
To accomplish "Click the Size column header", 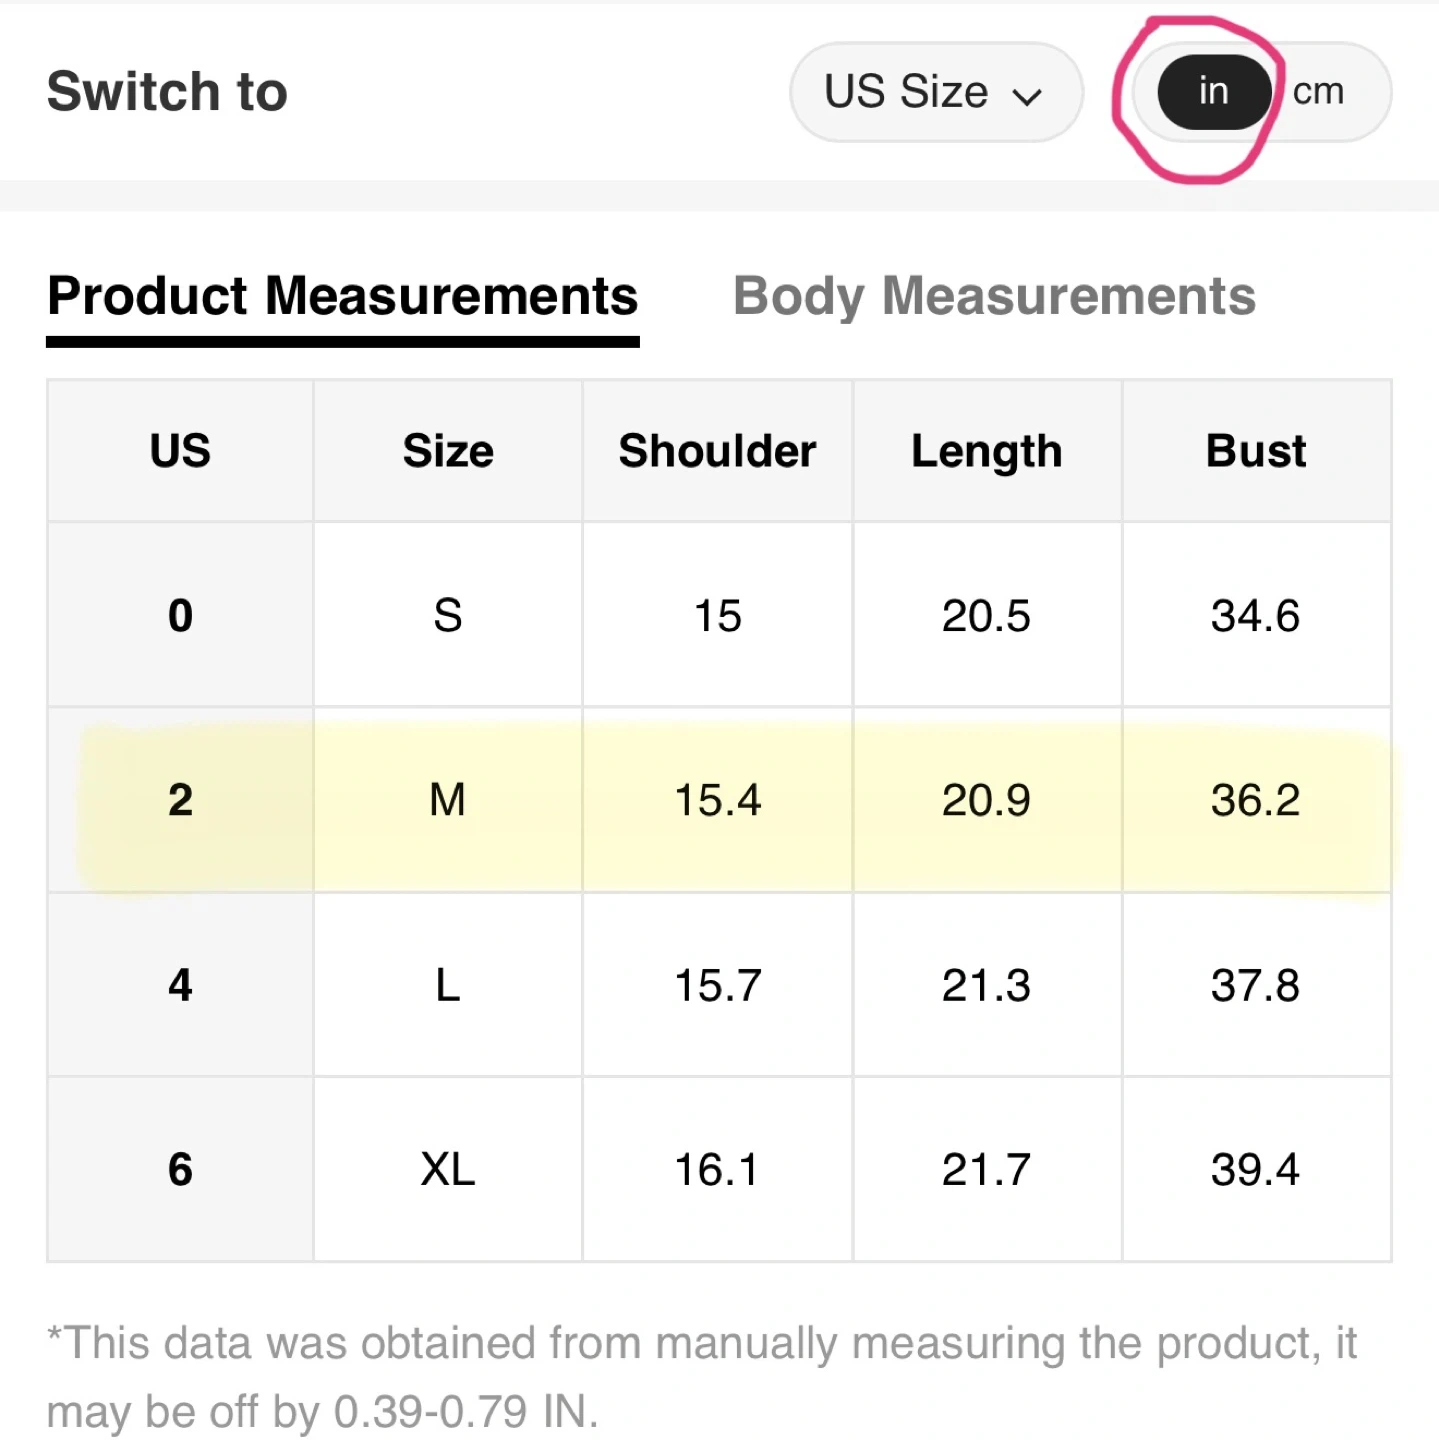I will (x=448, y=451).
